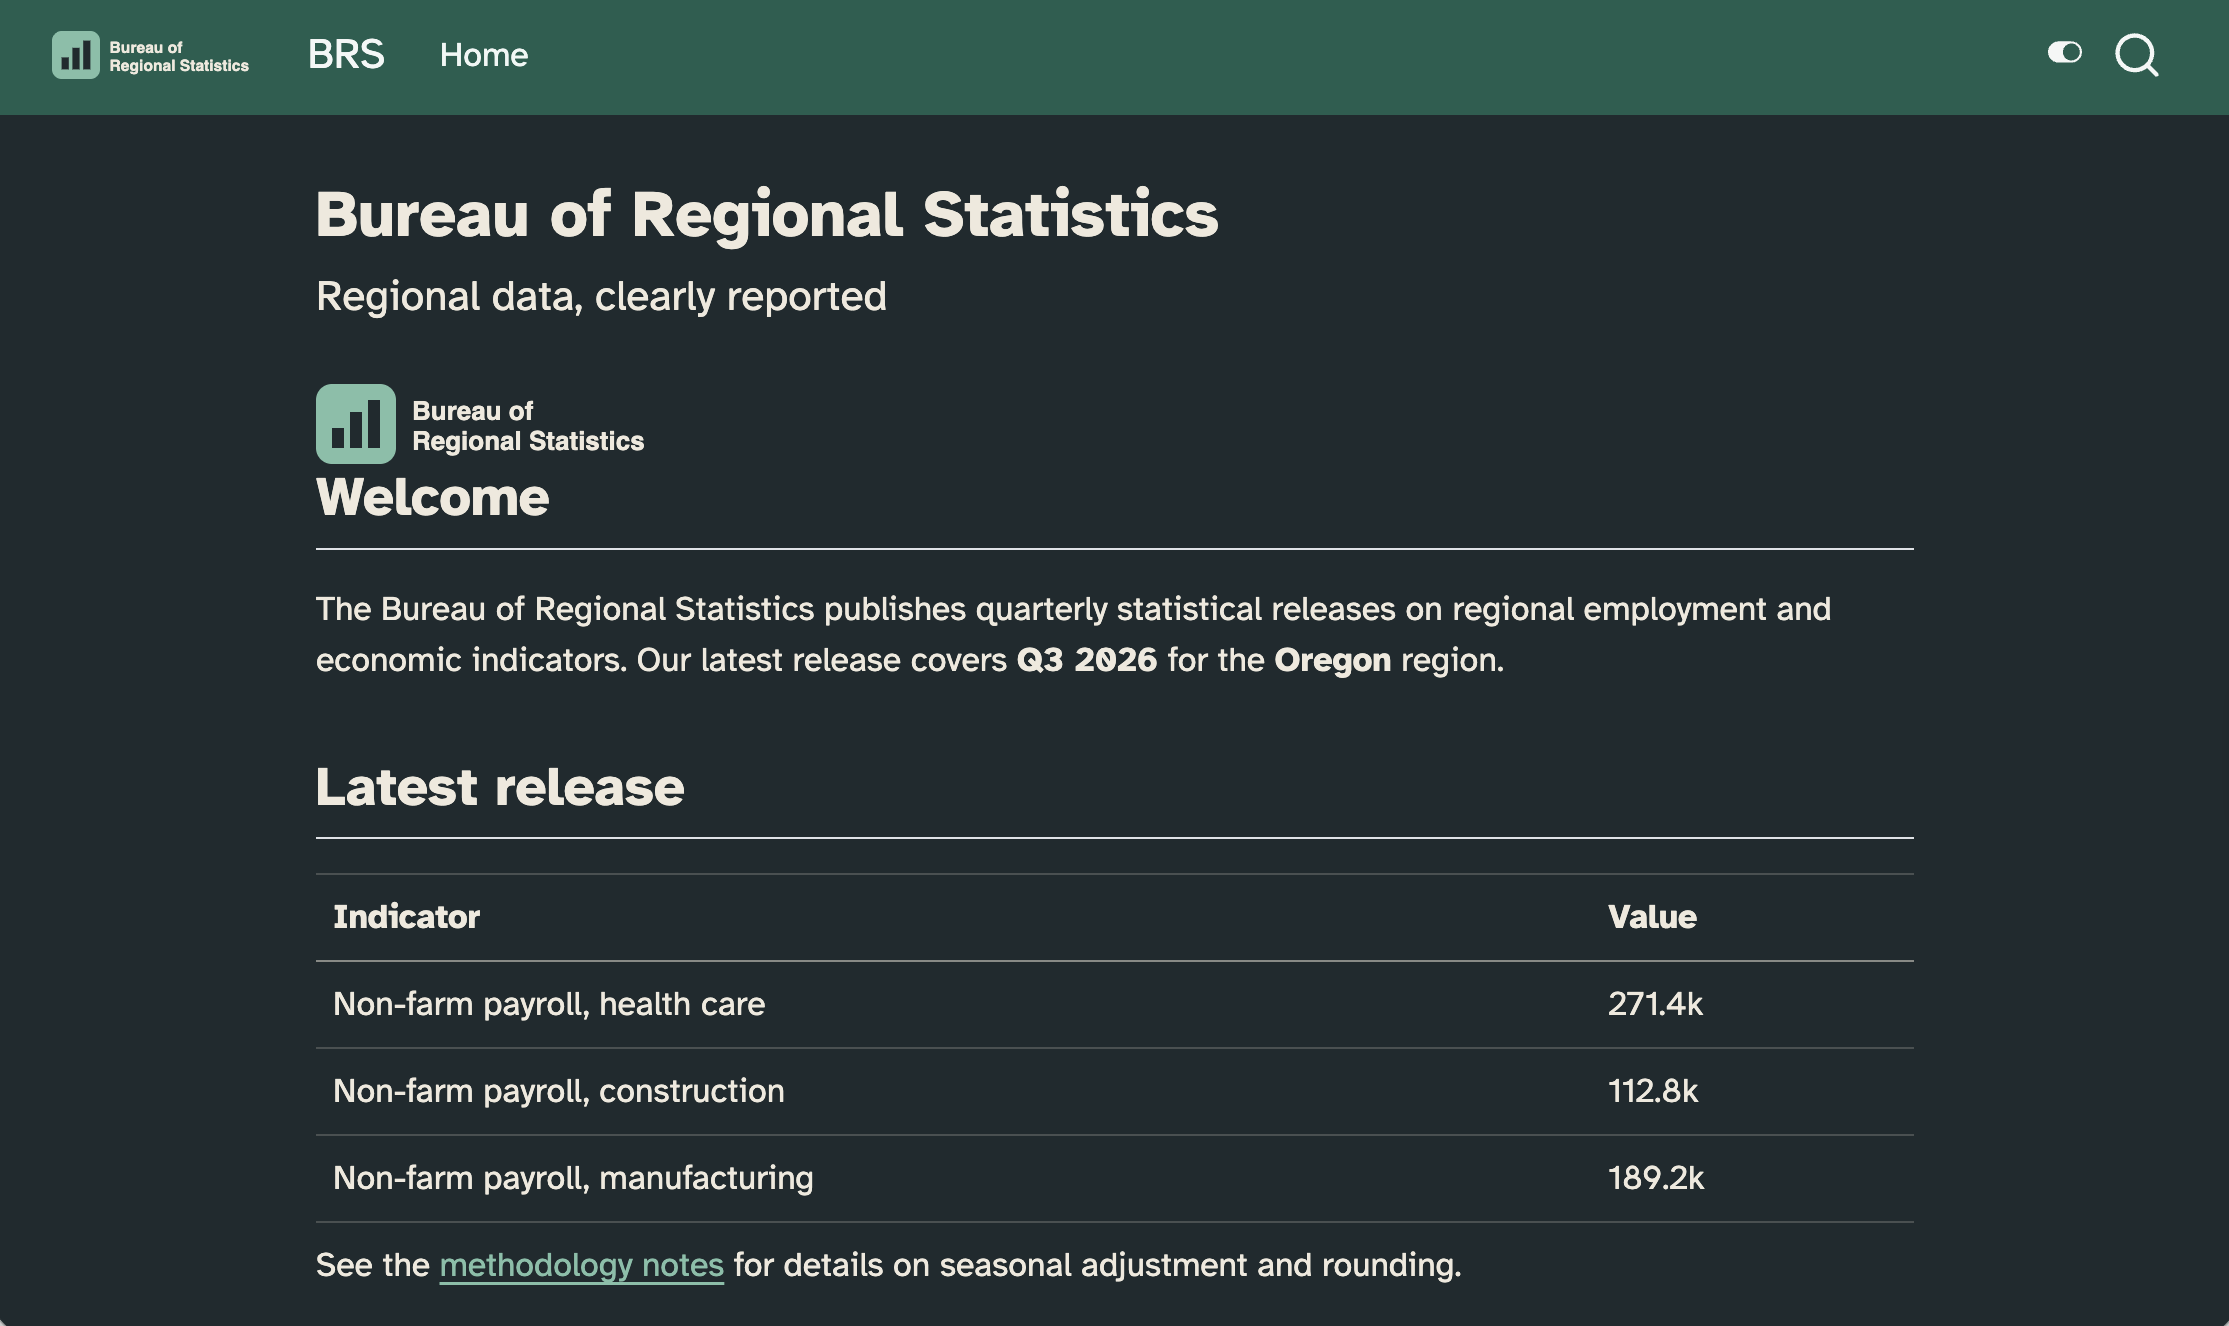The width and height of the screenshot is (2229, 1326).
Task: Click the bold 'Q3 2026' text
Action: (1087, 660)
